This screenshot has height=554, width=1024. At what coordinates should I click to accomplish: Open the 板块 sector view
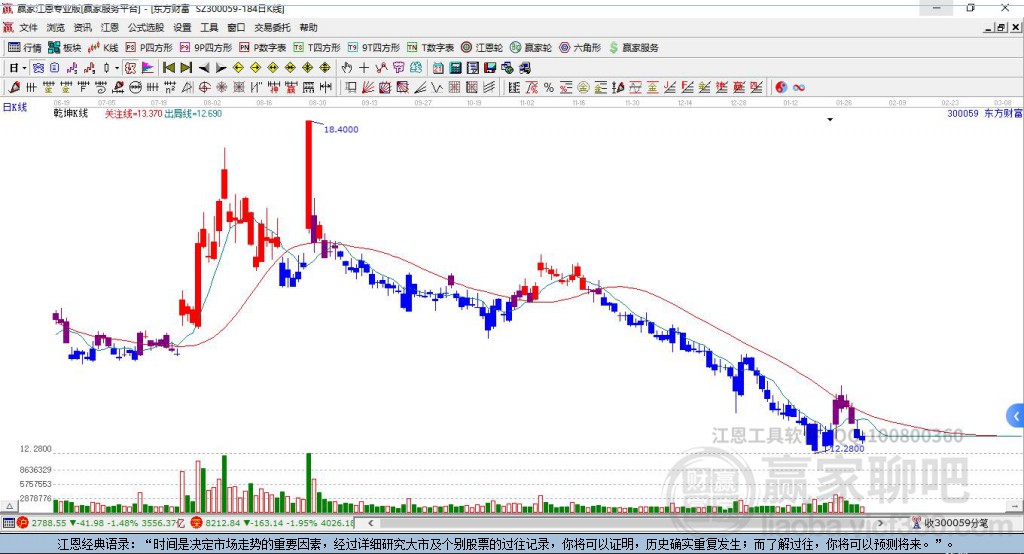point(65,48)
